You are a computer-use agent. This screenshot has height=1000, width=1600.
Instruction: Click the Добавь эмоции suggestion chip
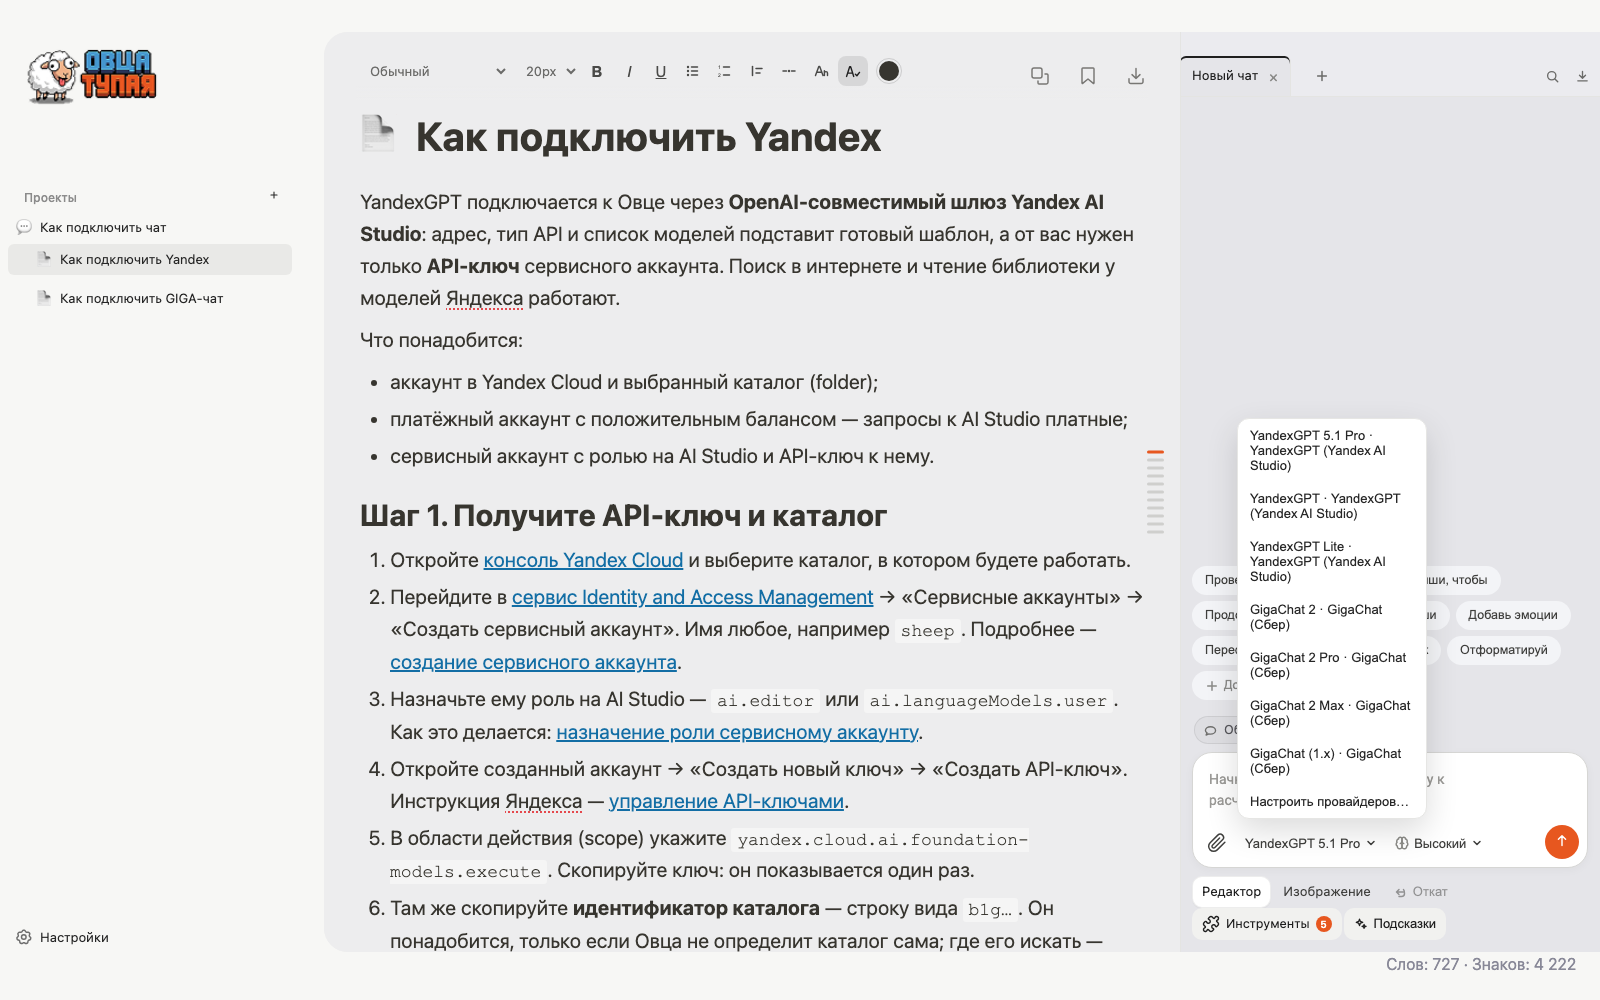(x=1512, y=615)
